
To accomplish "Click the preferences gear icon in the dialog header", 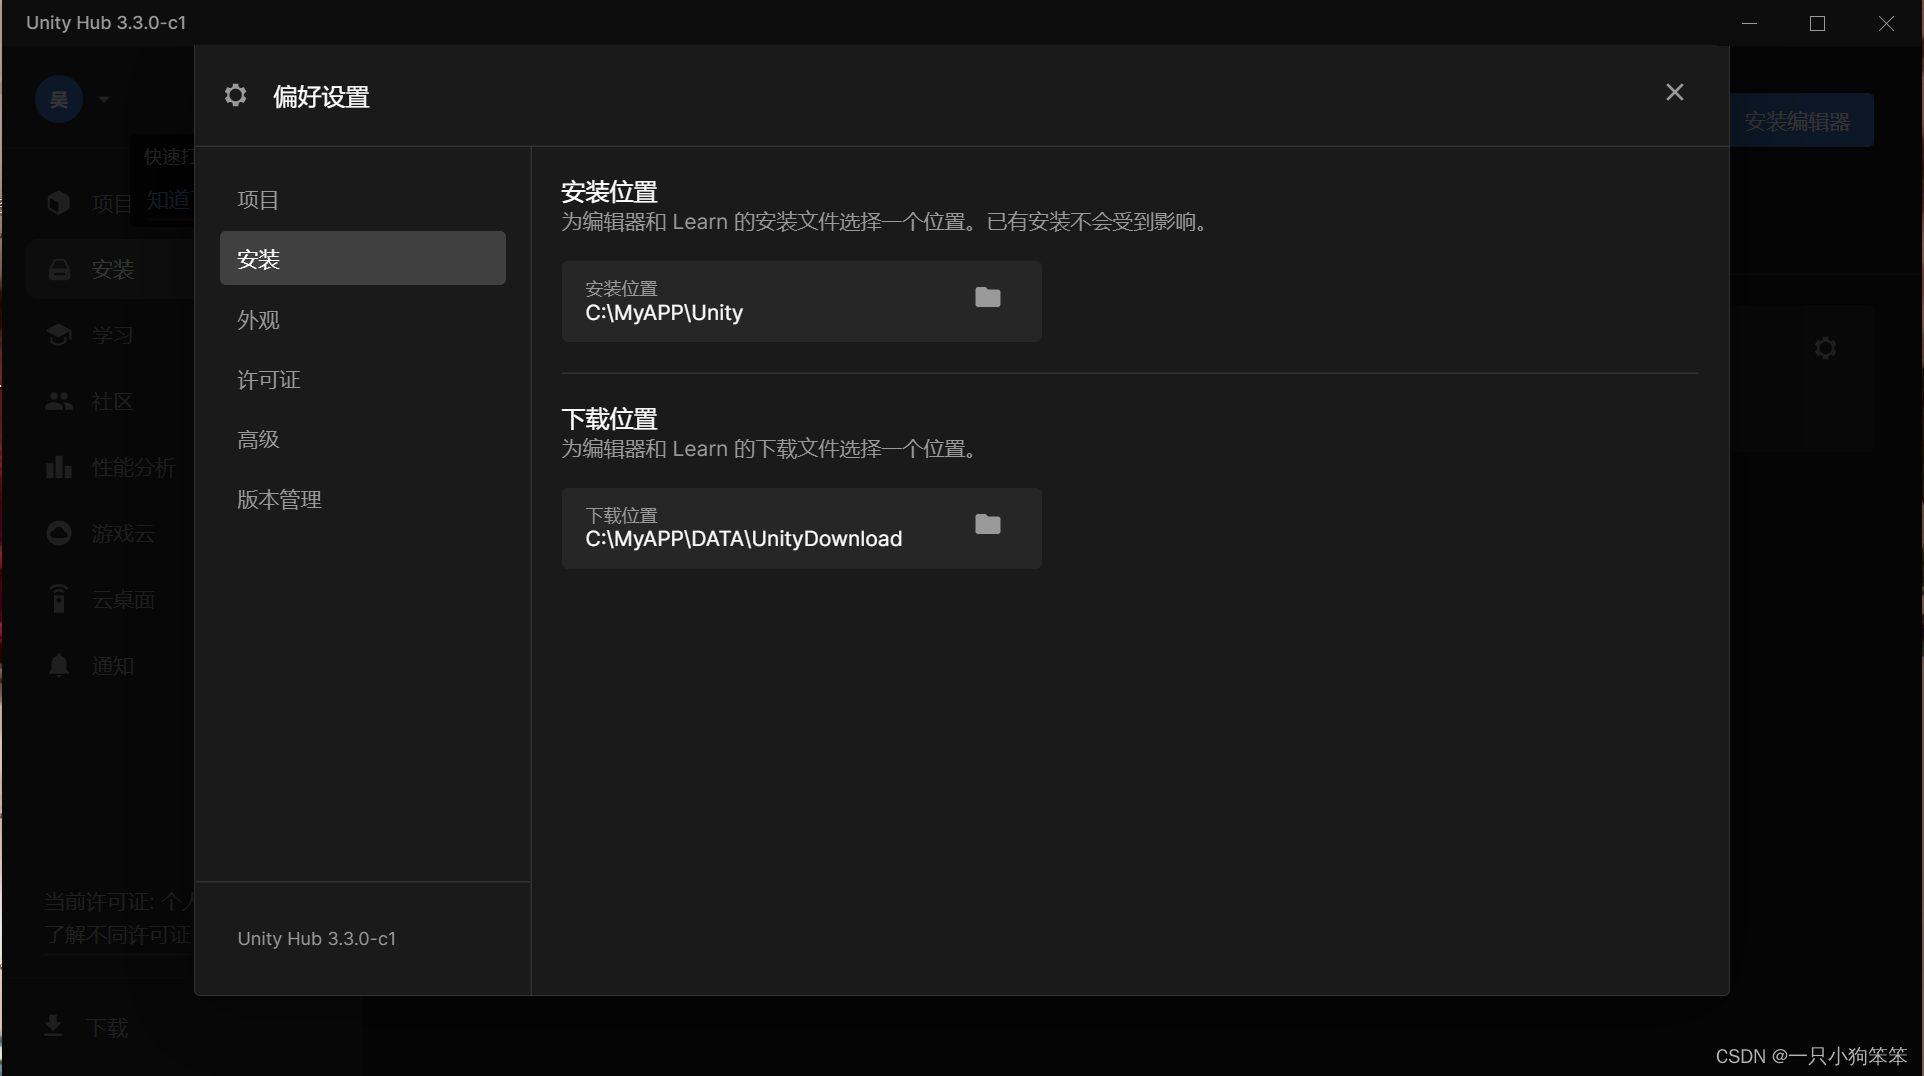I will pos(236,95).
